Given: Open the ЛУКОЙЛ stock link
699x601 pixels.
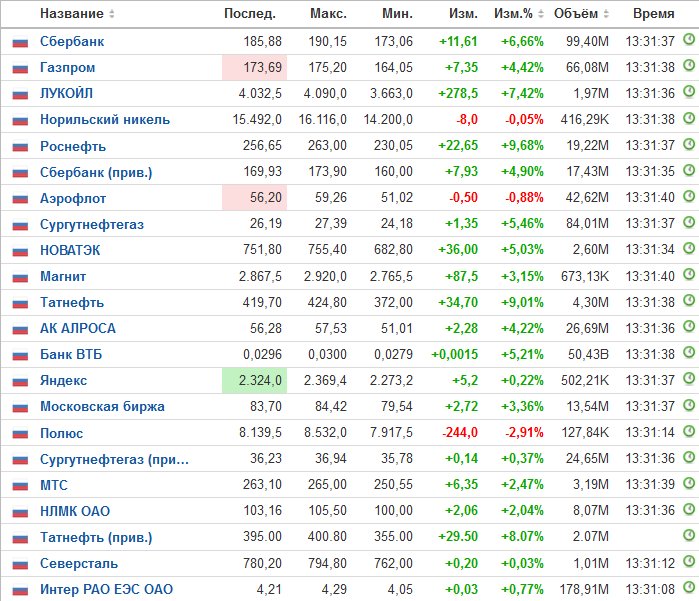Looking at the screenshot, I should coord(66,93).
